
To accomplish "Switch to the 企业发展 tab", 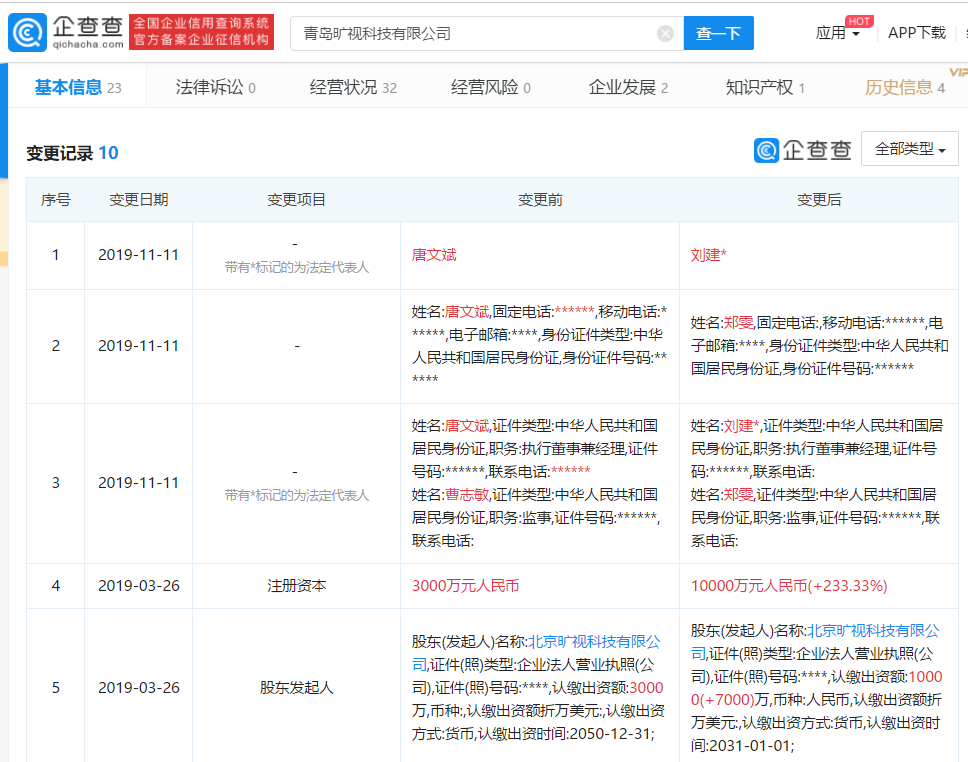I will coord(628,88).
